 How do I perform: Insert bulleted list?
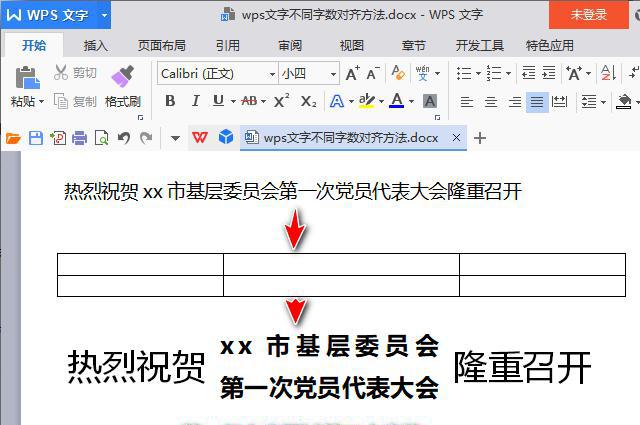(464, 73)
